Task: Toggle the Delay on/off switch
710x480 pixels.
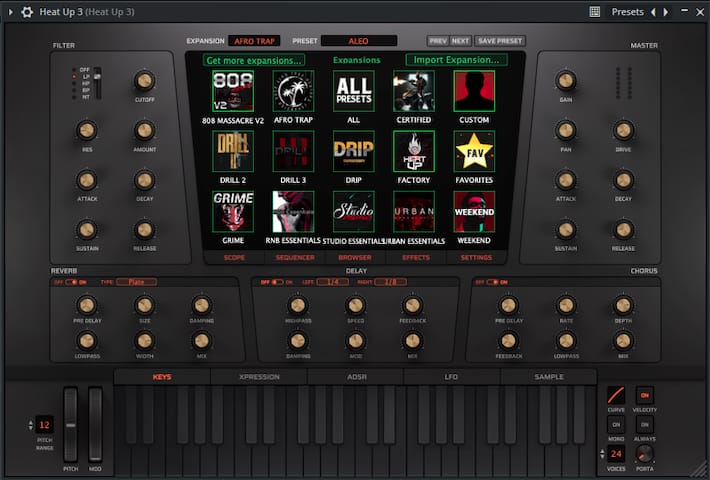Action: pyautogui.click(x=277, y=282)
